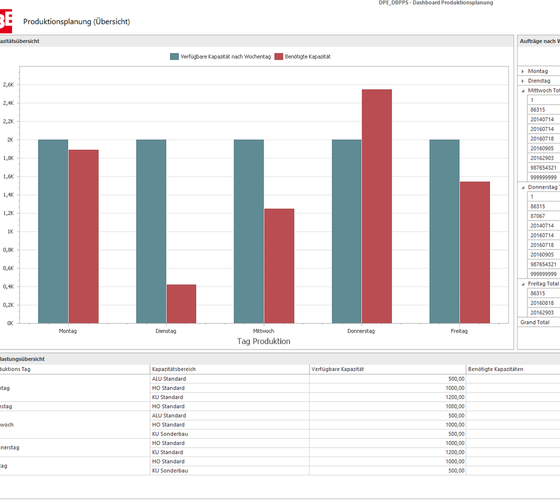The width and height of the screenshot is (560, 500).
Task: Click the Grand Total row in pivot
Action: coord(539,322)
